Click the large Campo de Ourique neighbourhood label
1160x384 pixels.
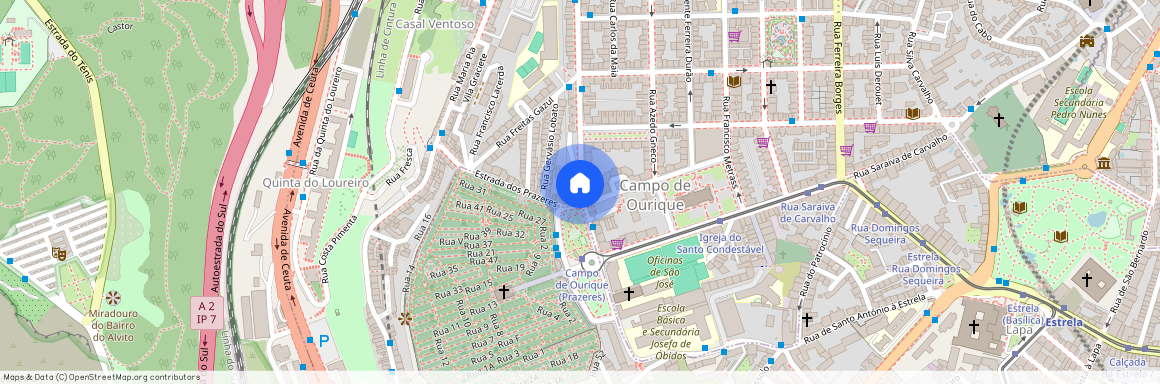(655, 194)
